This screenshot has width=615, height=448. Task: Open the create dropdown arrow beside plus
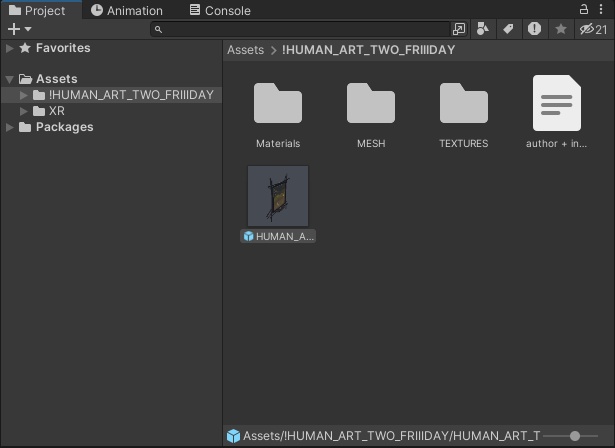pos(28,29)
